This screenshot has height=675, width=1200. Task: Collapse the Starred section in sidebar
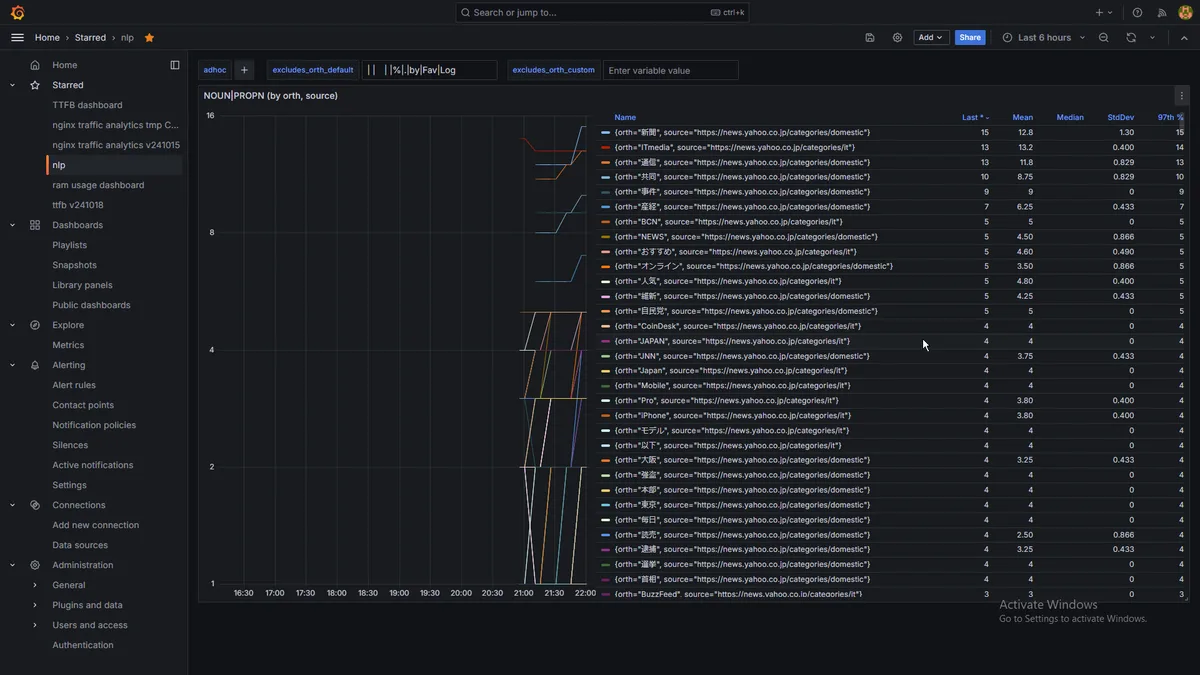(13, 85)
